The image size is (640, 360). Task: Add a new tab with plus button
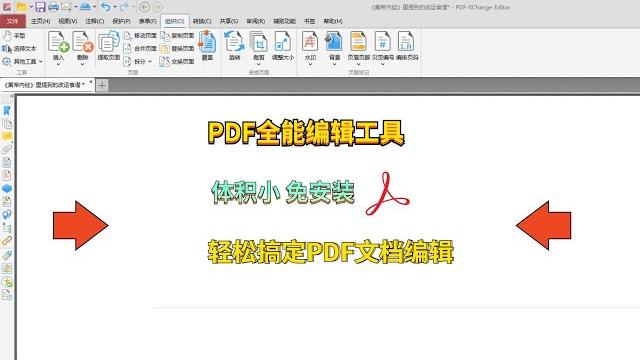click(102, 85)
